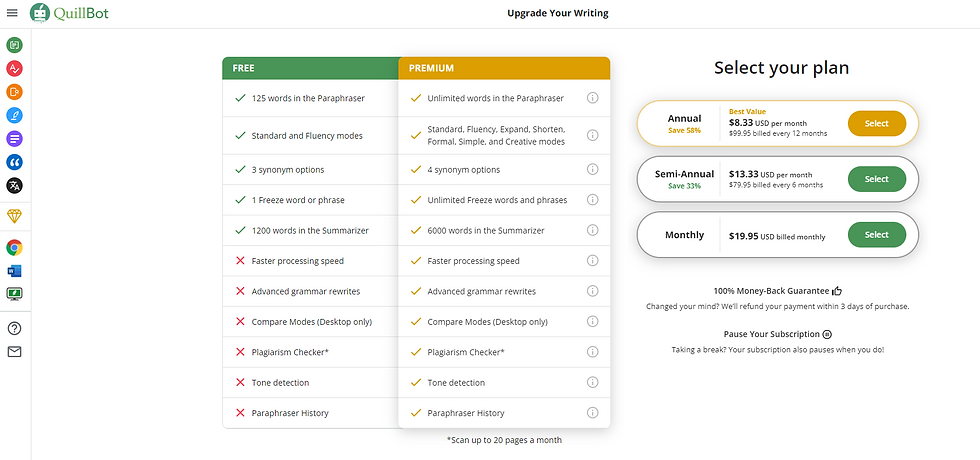Click the FREE column header
The width and height of the screenshot is (980, 460).
coord(311,68)
